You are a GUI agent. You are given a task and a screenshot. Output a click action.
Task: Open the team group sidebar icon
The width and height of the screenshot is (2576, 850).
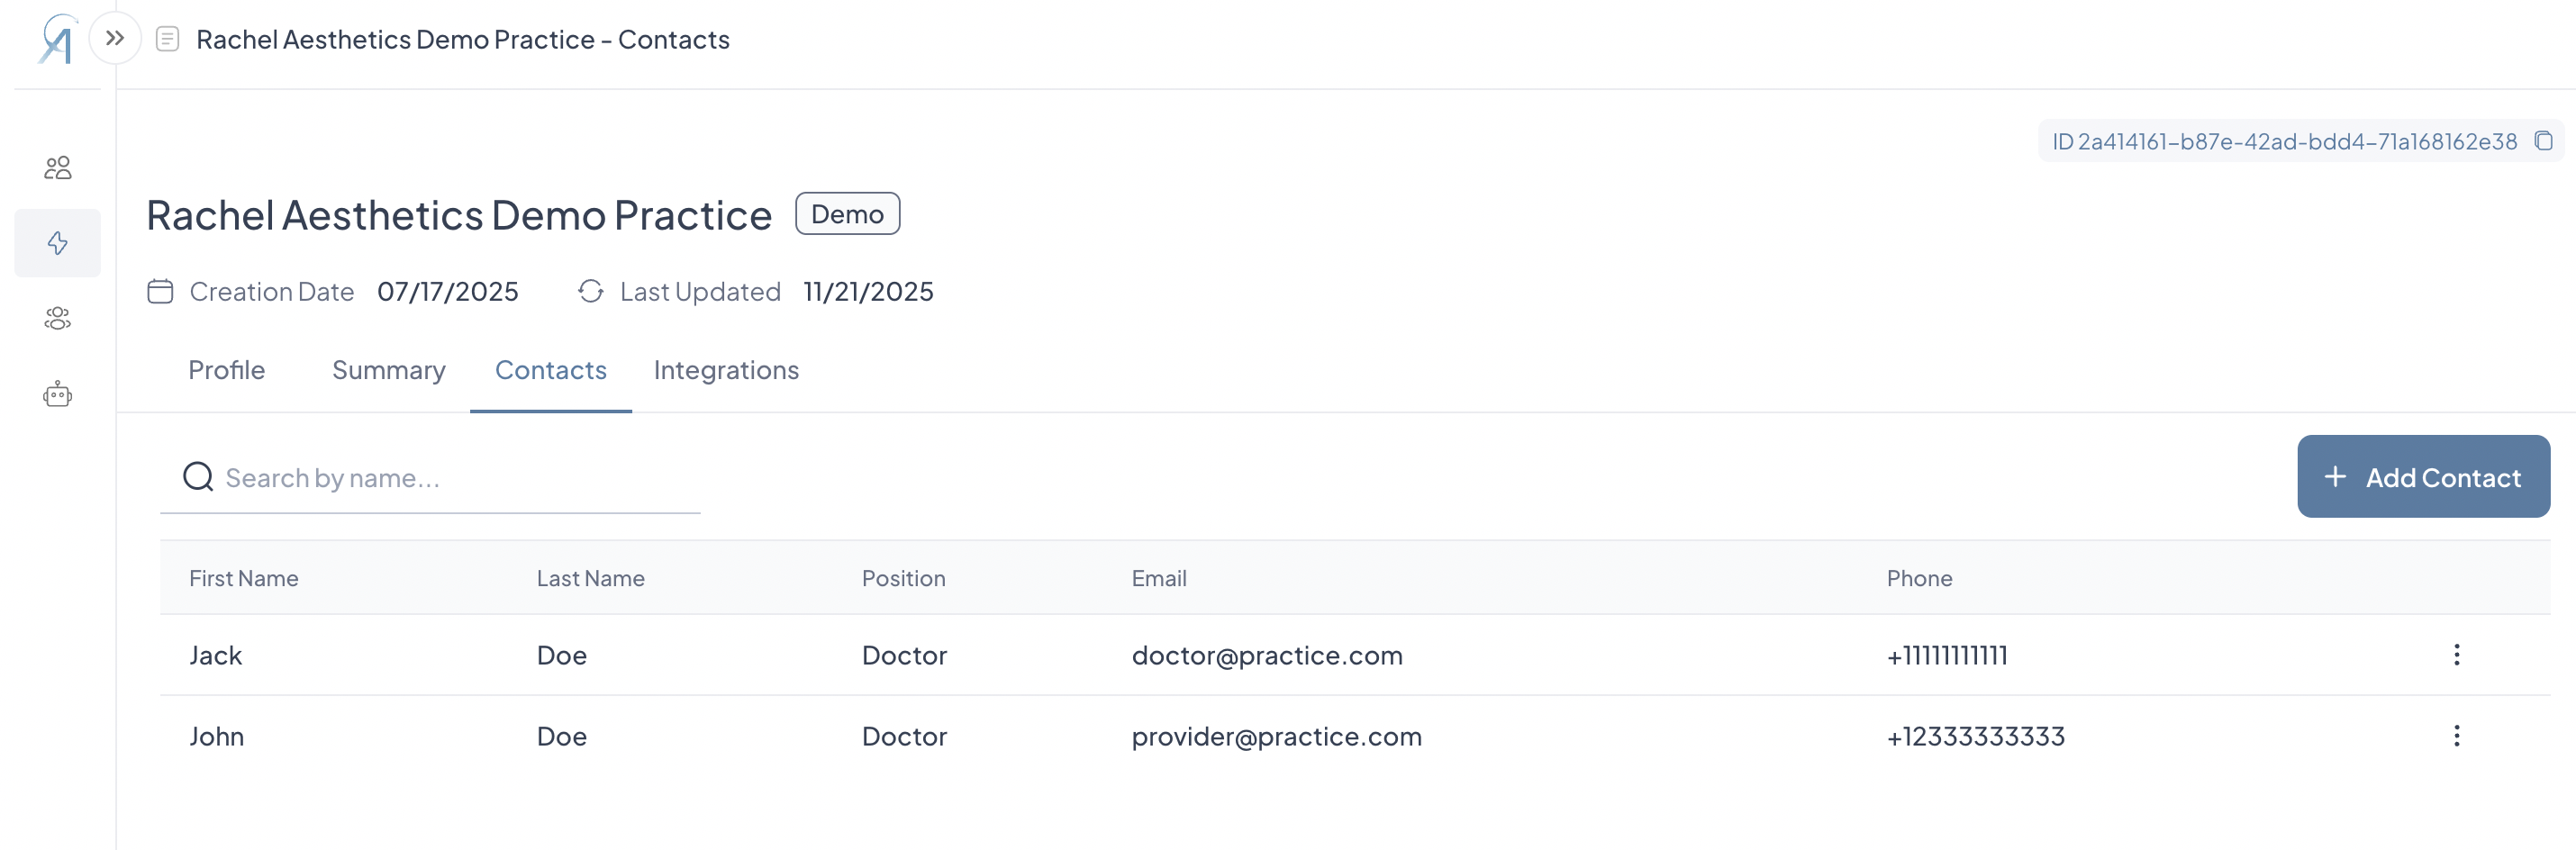[58, 319]
